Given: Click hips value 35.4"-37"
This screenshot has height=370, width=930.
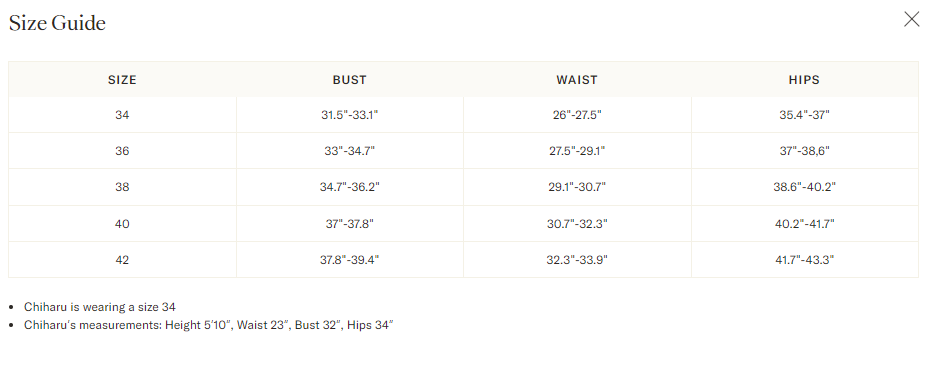Looking at the screenshot, I should pyautogui.click(x=804, y=115).
